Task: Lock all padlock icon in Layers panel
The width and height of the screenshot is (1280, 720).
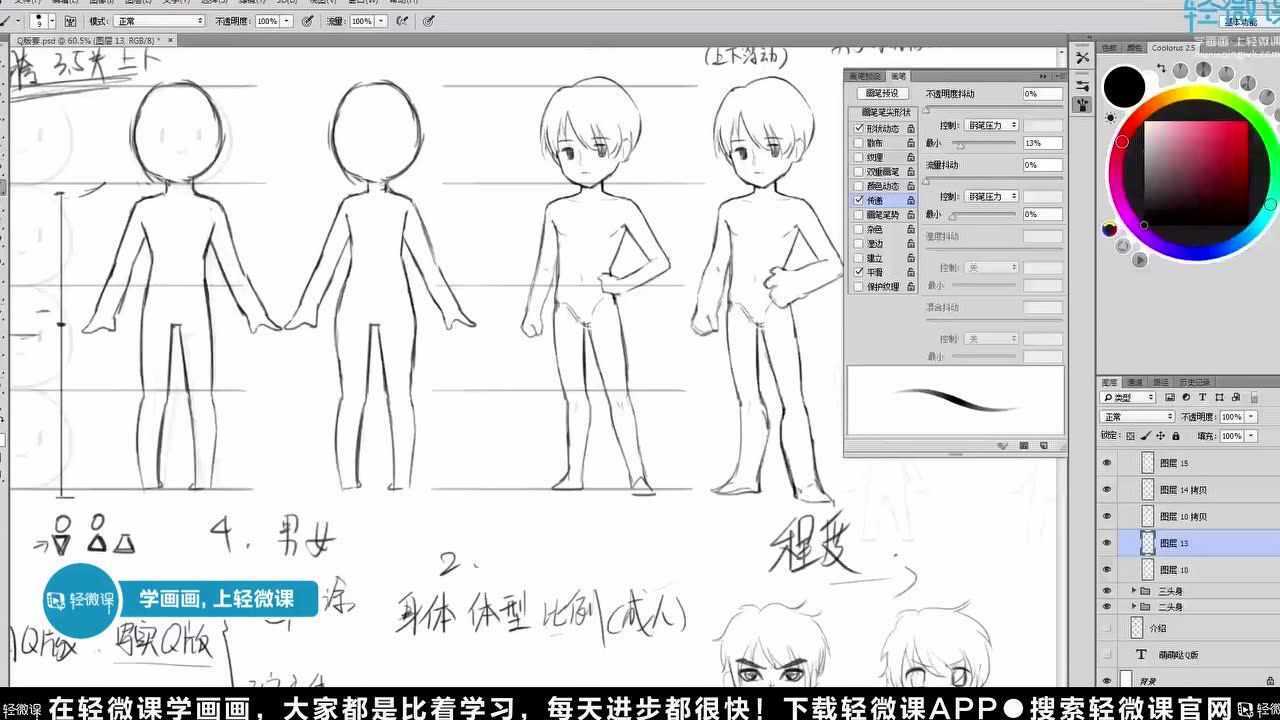Action: [1176, 436]
